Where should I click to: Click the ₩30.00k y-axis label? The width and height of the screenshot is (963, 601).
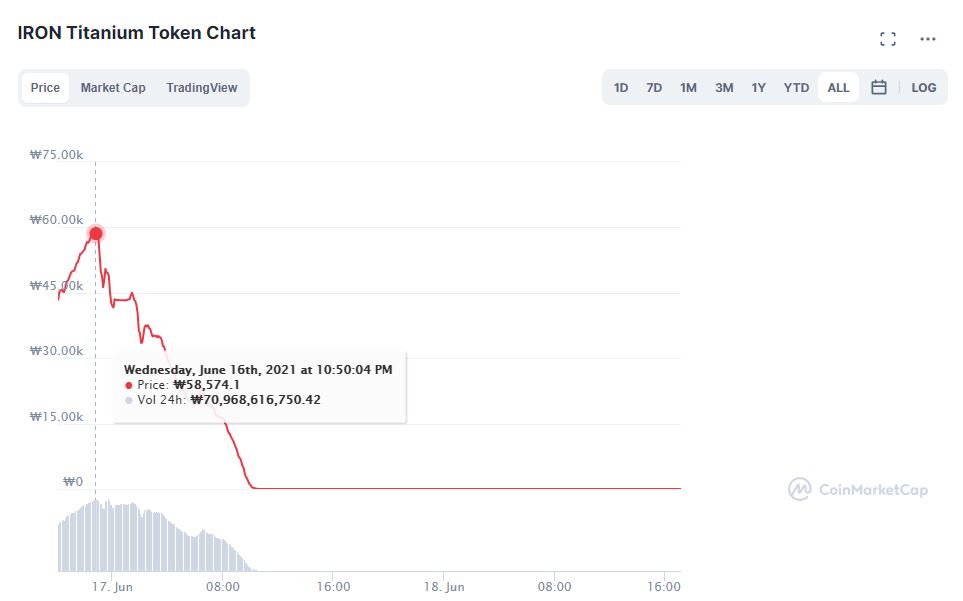pyautogui.click(x=57, y=351)
